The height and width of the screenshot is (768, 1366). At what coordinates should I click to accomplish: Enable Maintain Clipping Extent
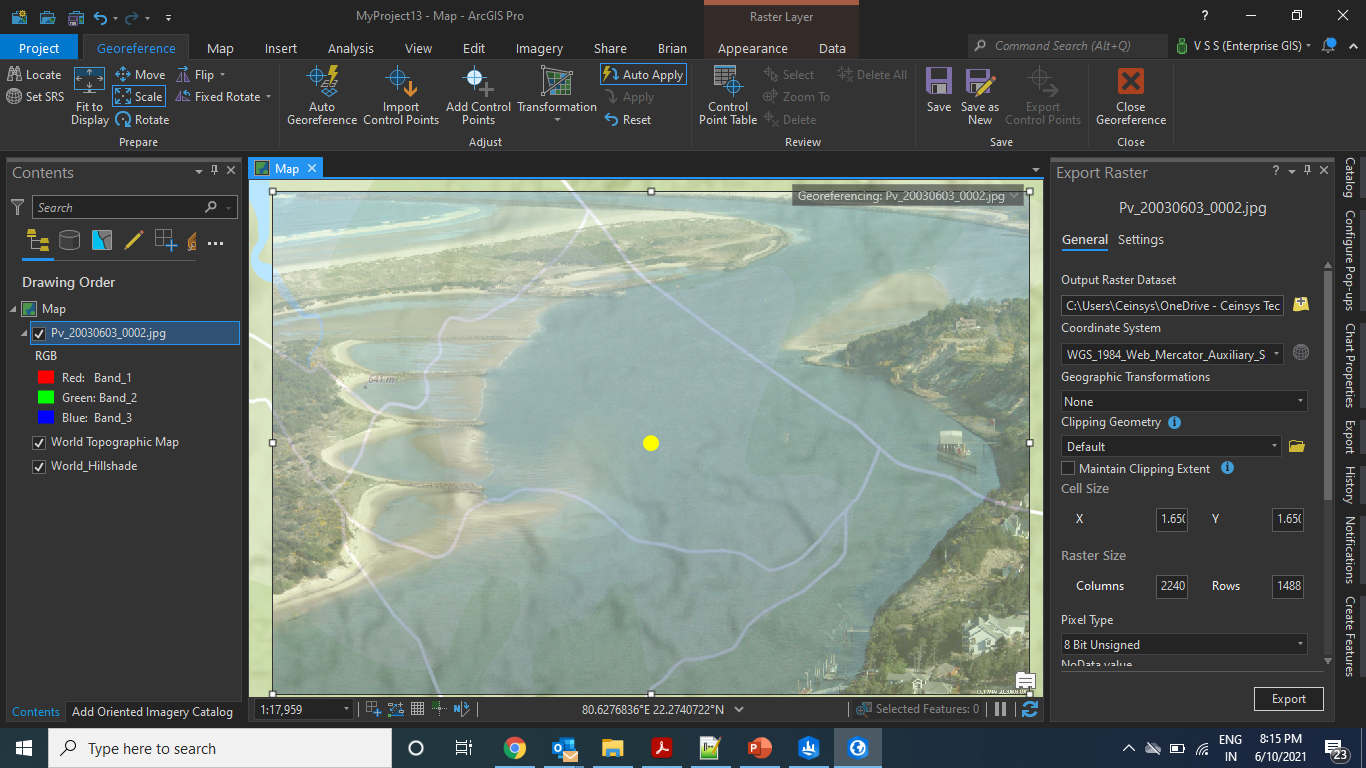pyautogui.click(x=1067, y=468)
